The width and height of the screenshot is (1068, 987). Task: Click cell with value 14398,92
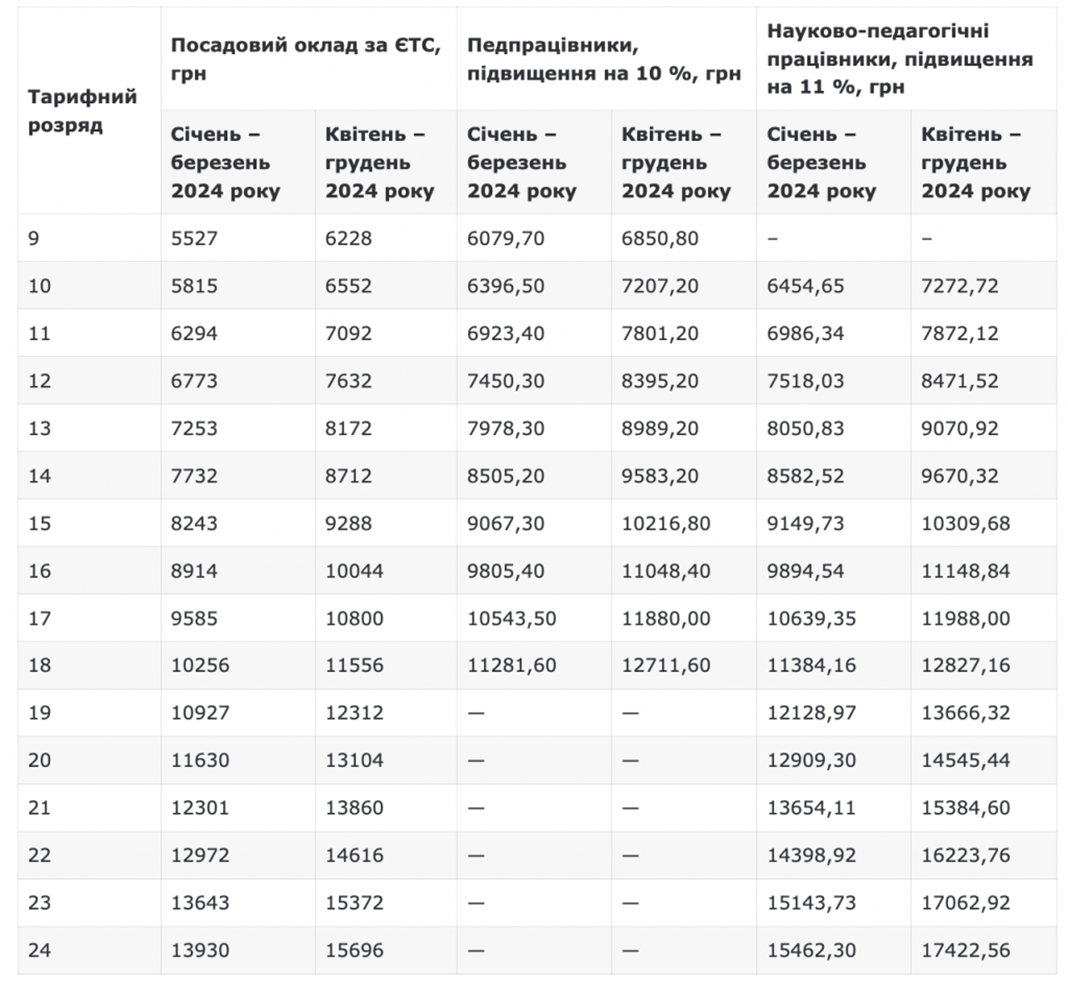(811, 856)
